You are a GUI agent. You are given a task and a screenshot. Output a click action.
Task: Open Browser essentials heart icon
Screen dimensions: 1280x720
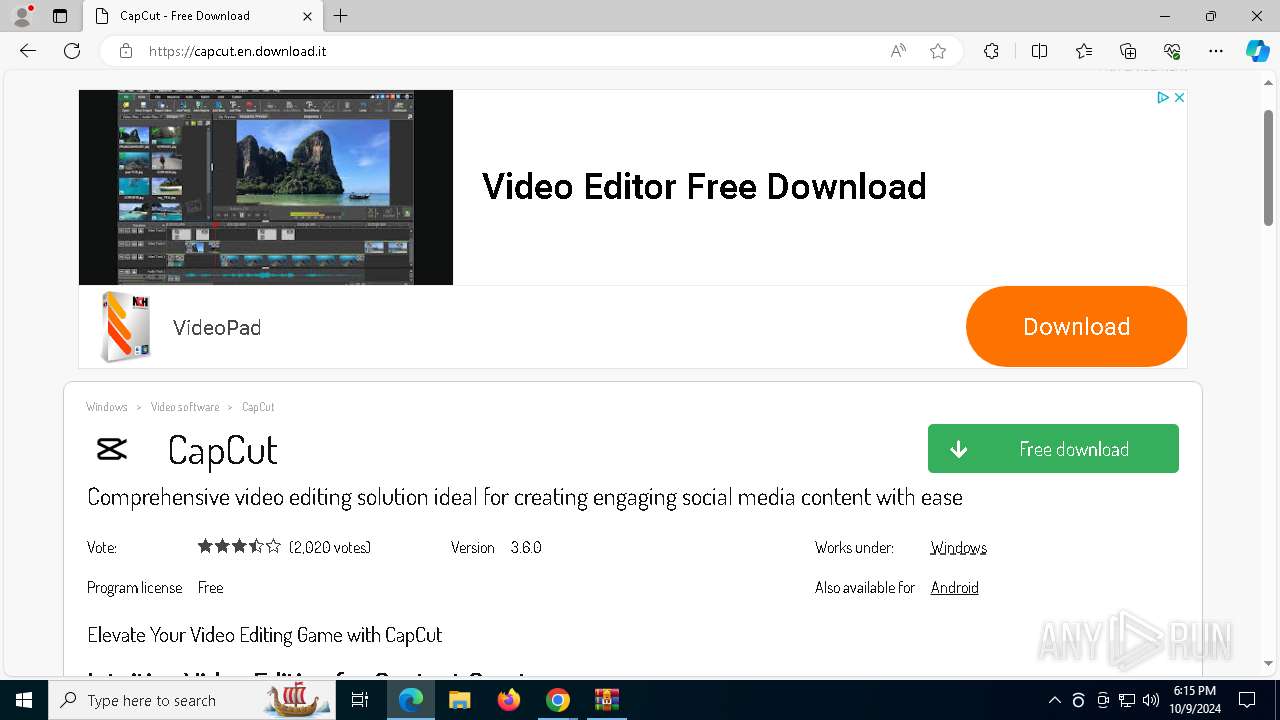pos(1172,51)
